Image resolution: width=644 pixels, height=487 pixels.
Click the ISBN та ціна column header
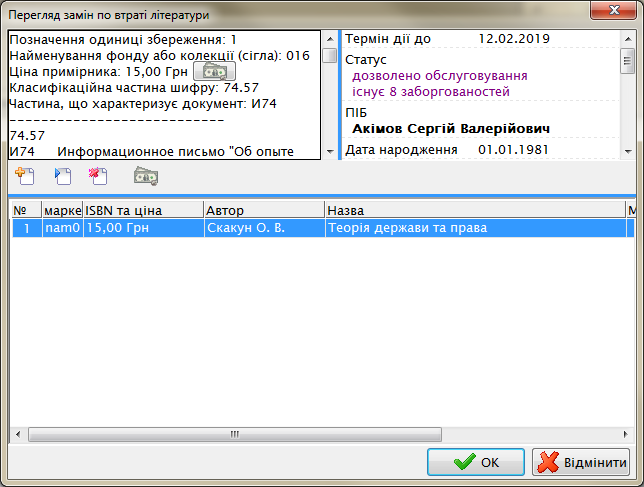[x=142, y=211]
